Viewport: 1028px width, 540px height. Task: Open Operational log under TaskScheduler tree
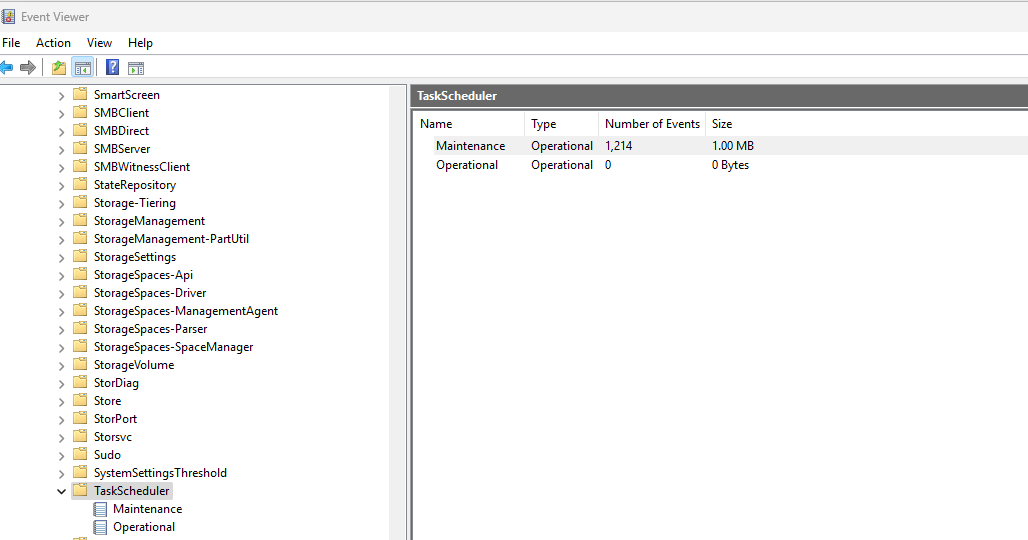144,527
